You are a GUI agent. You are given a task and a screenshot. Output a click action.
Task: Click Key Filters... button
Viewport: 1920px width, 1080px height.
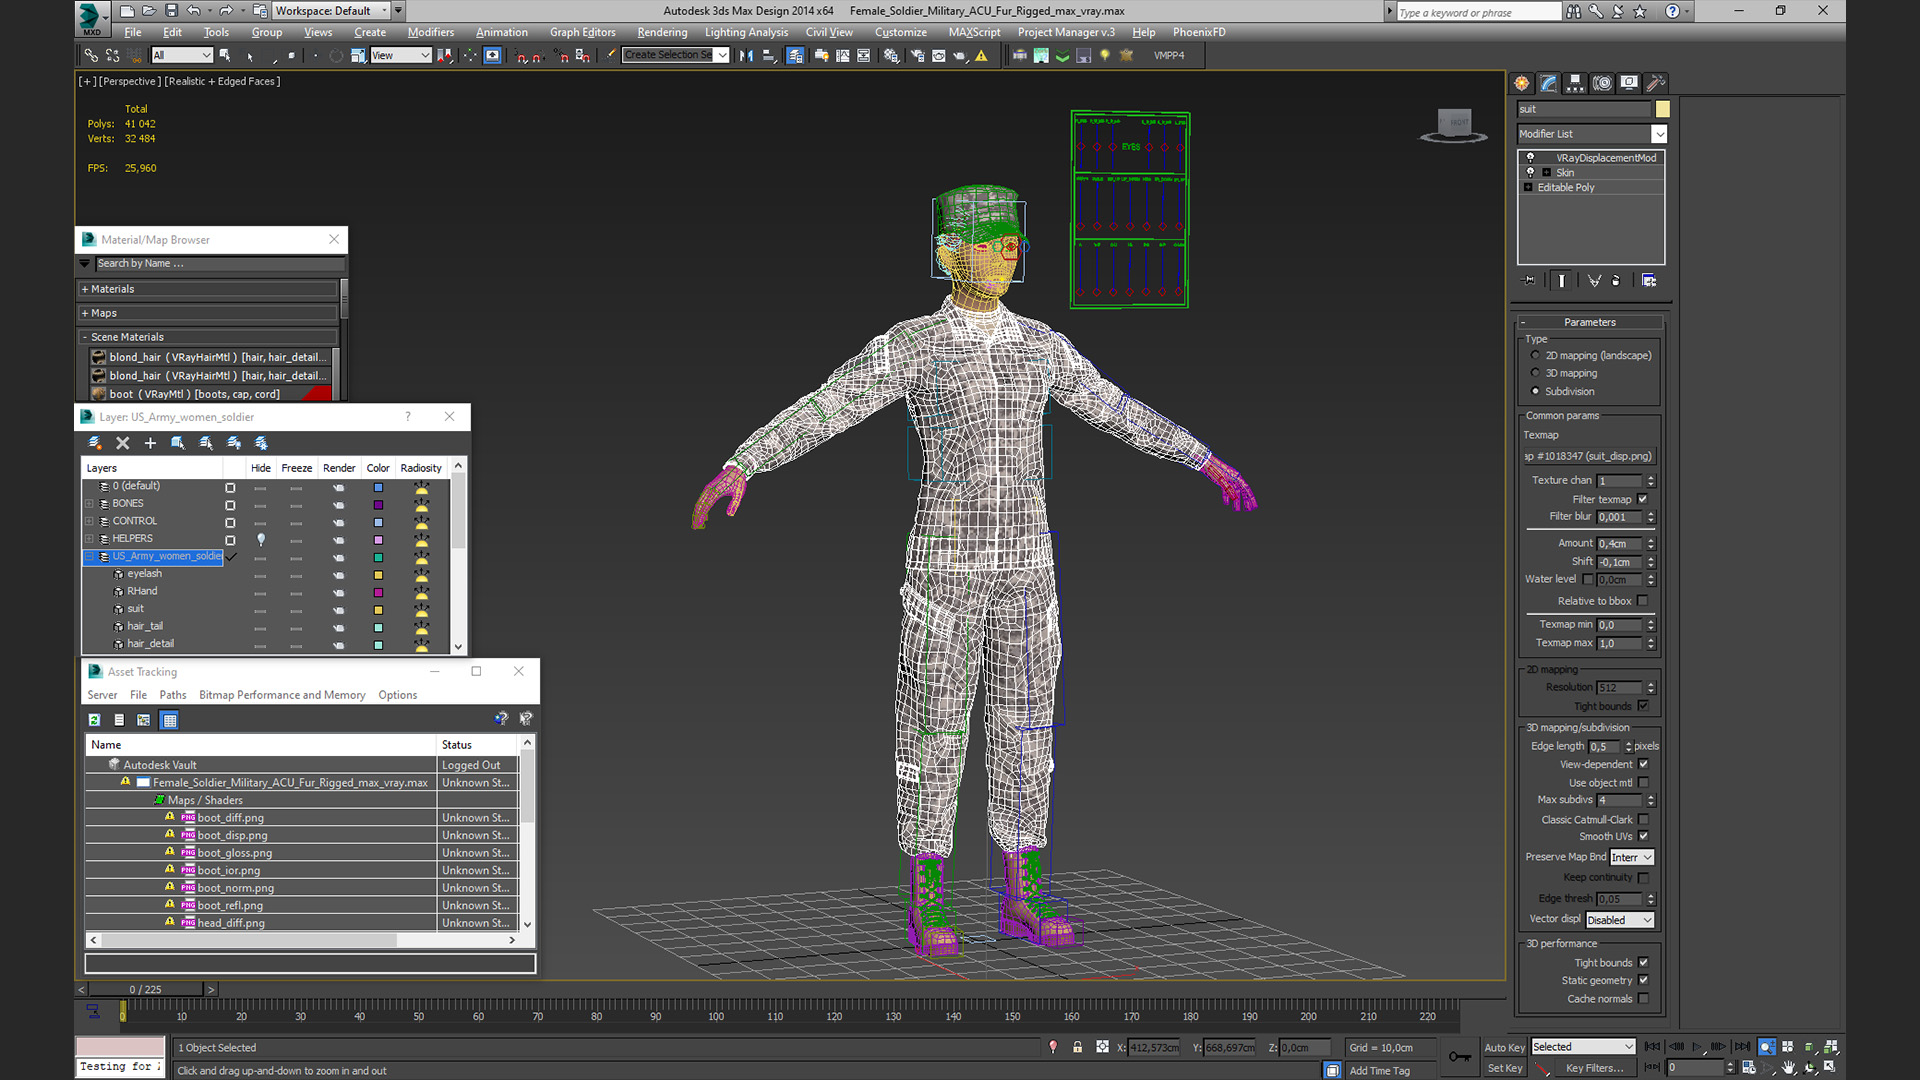(x=1594, y=1068)
